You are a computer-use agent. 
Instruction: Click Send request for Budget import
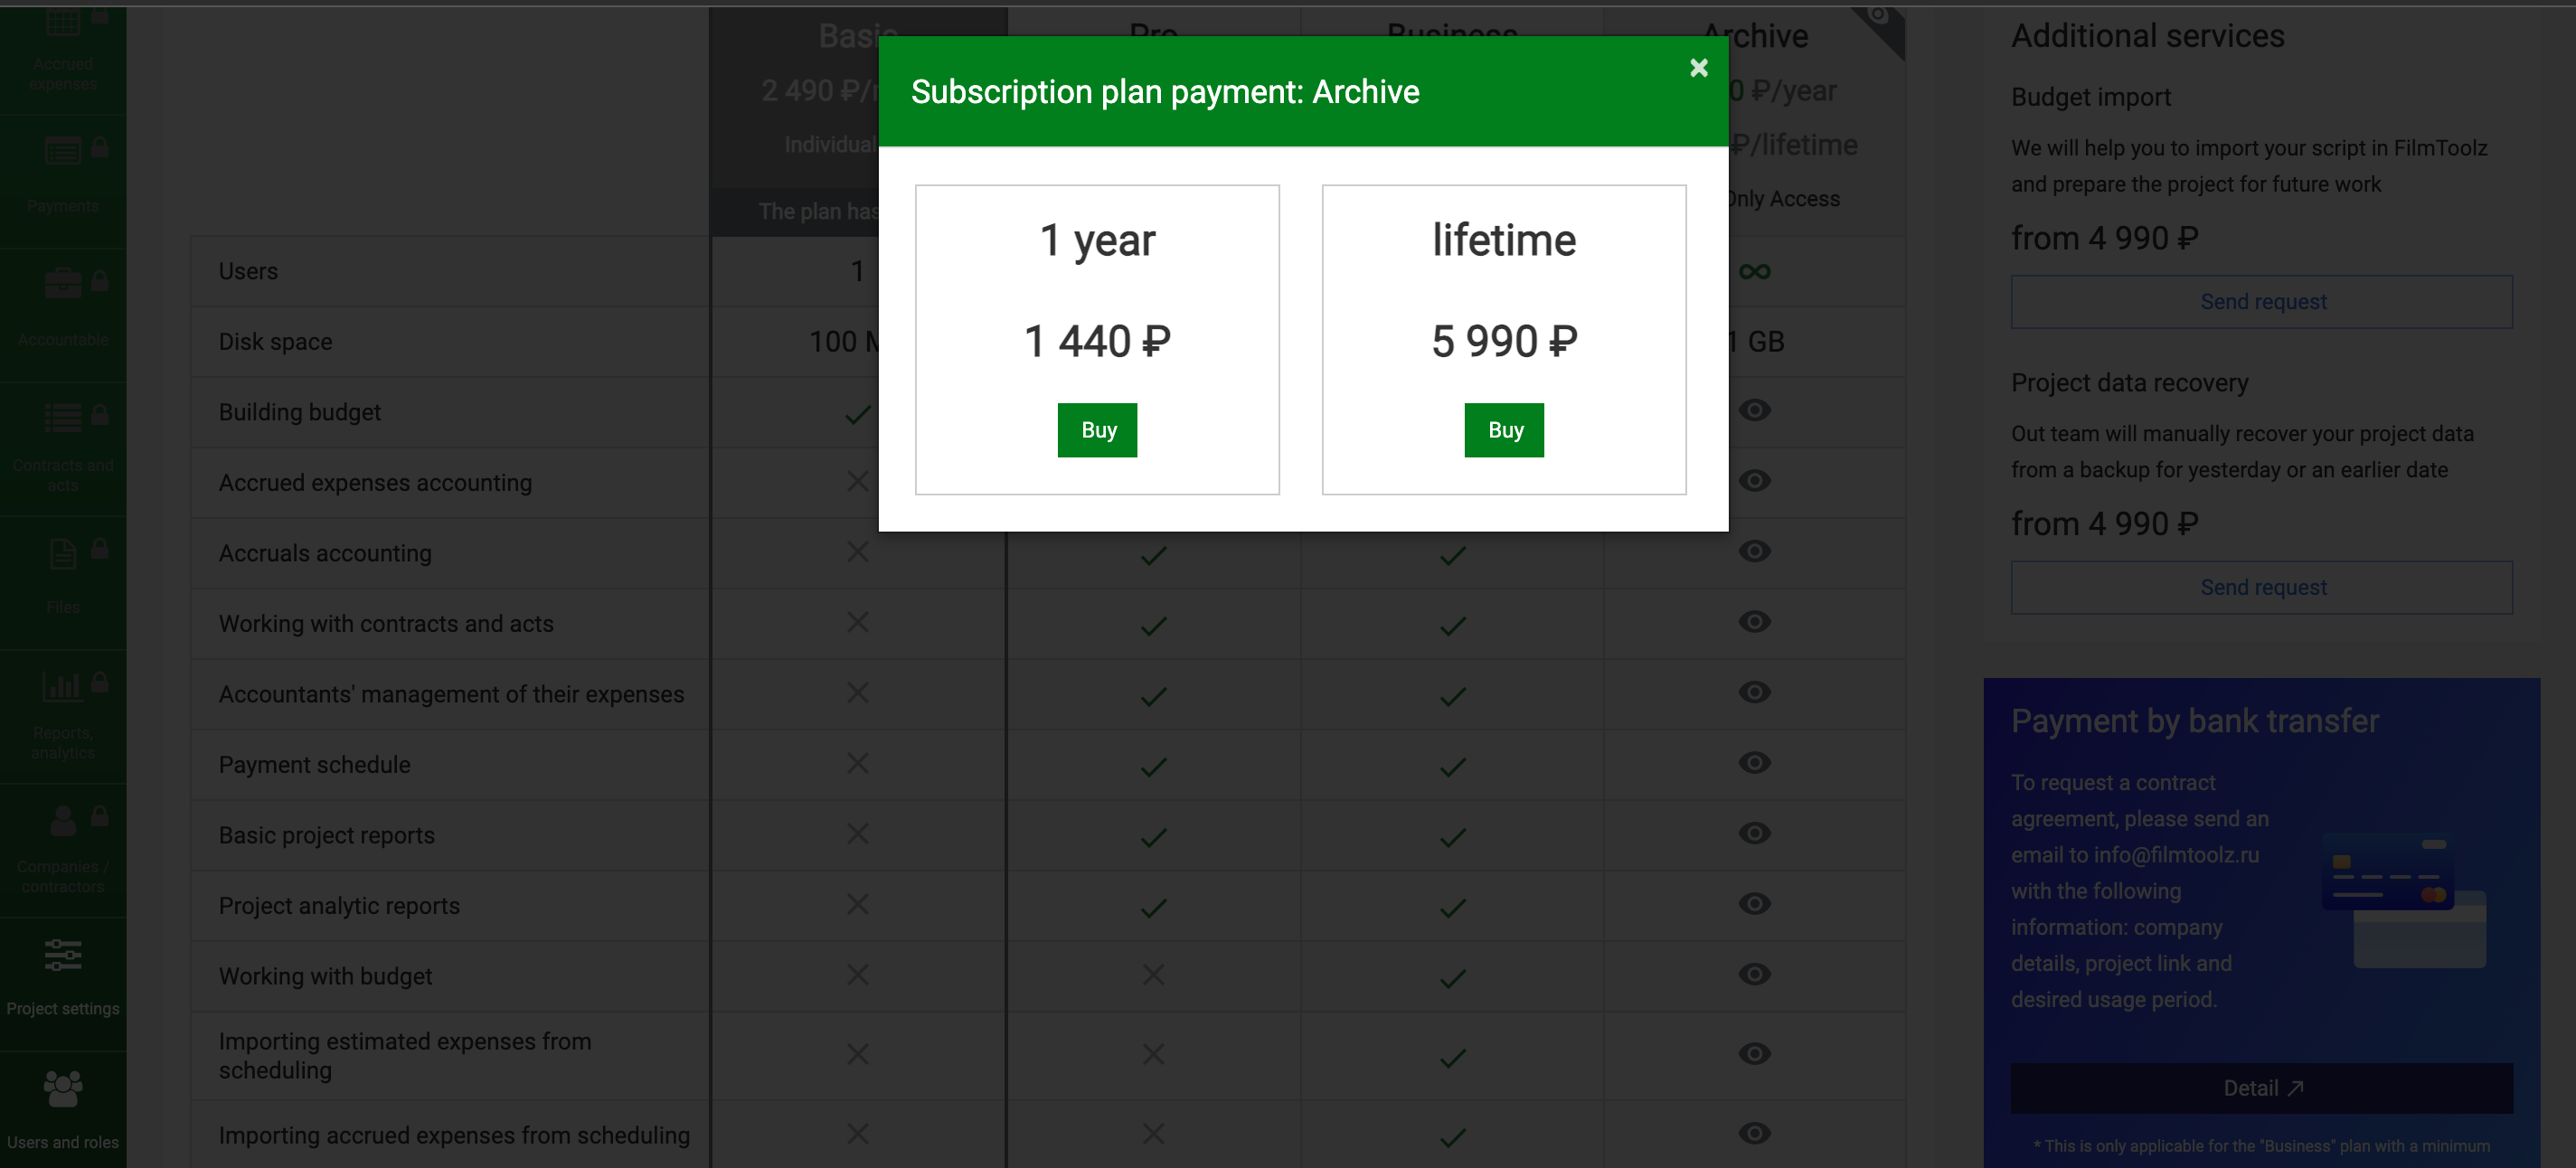2261,302
